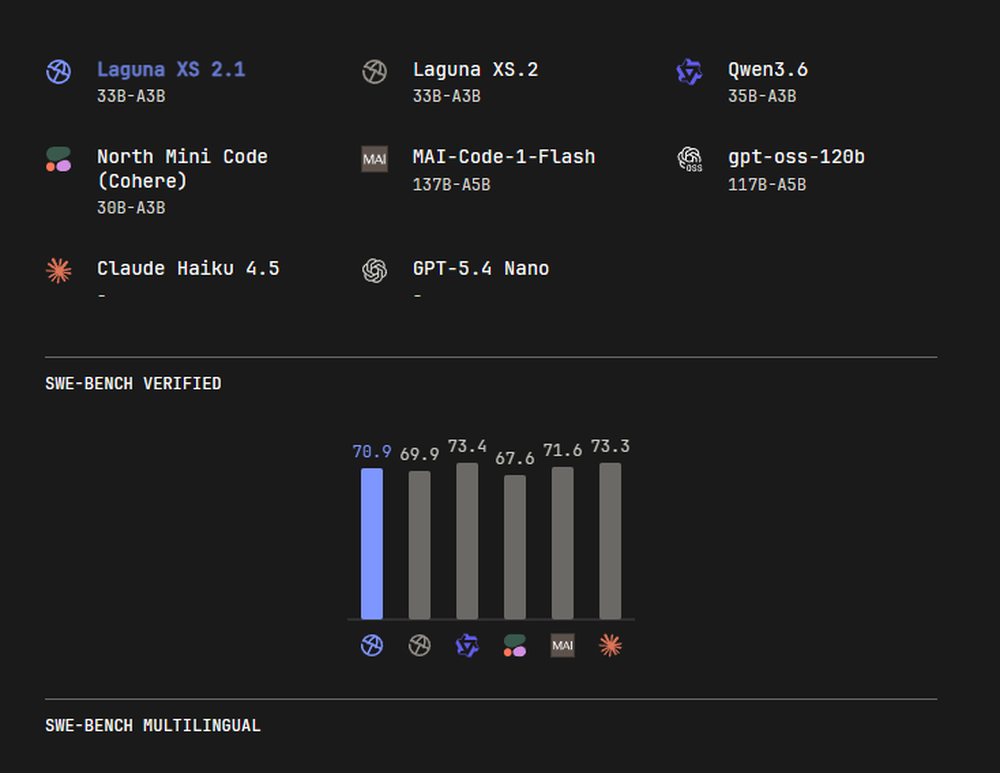Click the 73.4 score value
Screen dimensions: 1000x773
coord(467,446)
